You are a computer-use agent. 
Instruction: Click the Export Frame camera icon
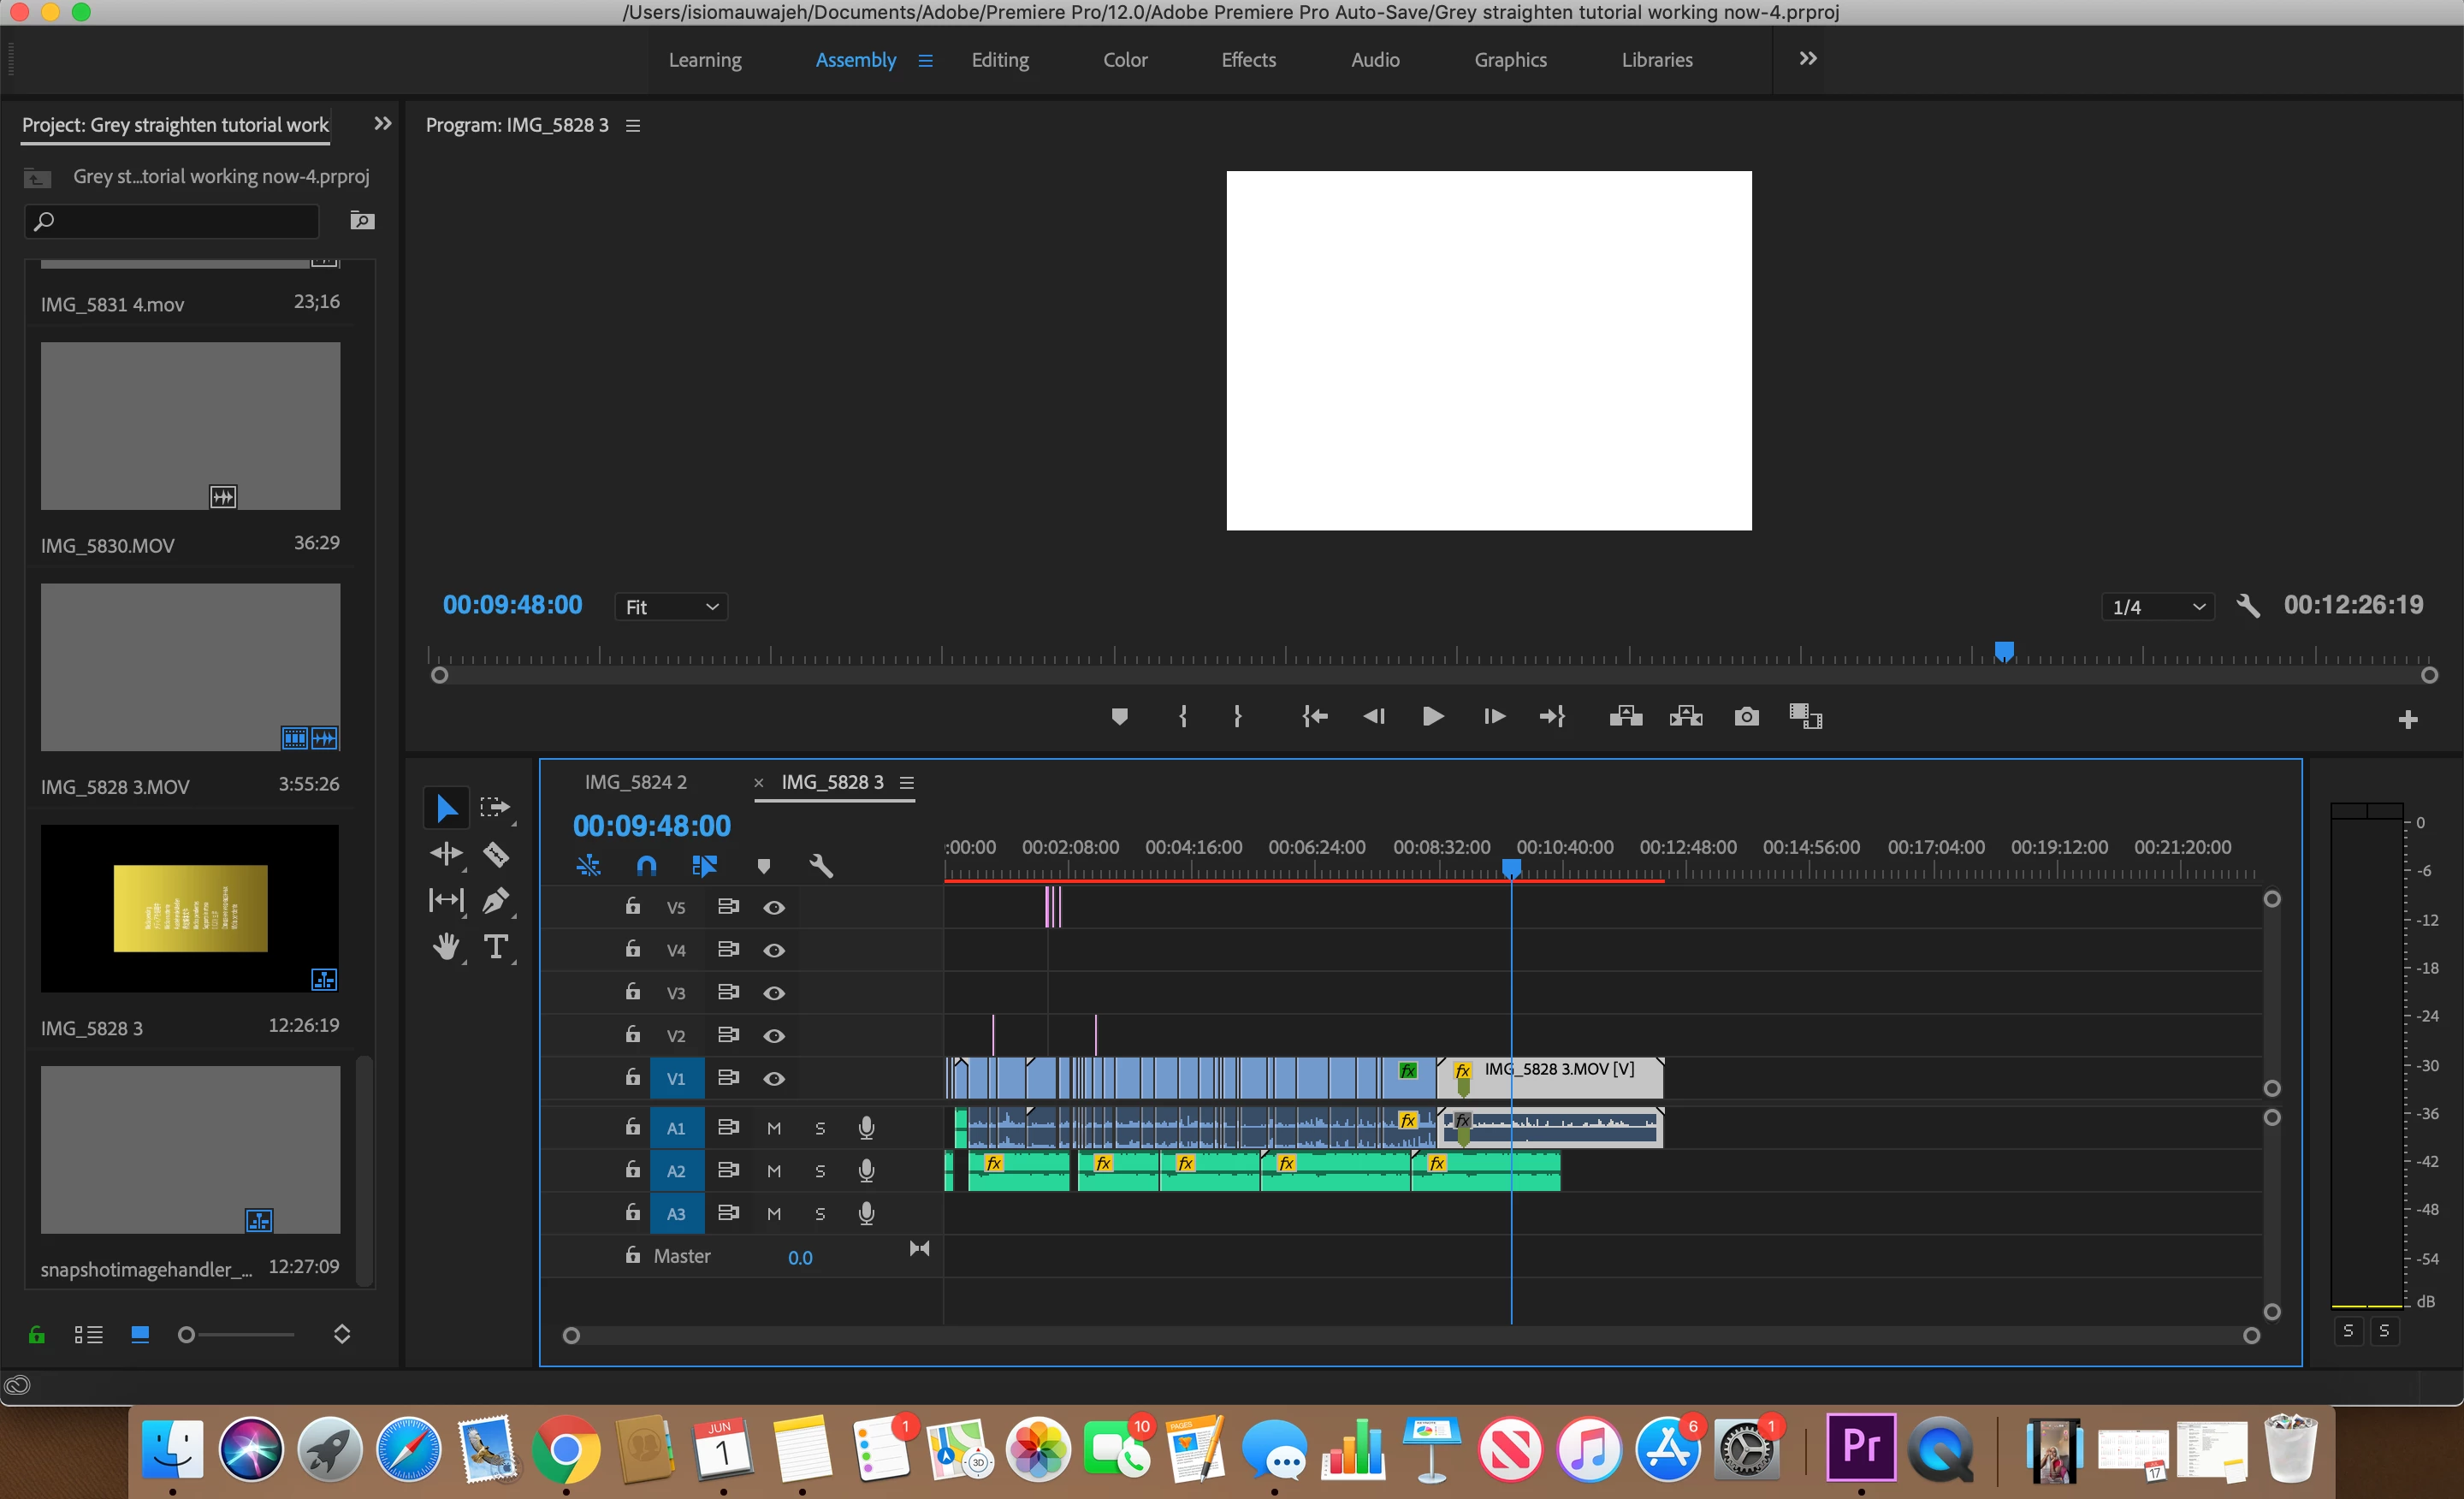coord(1746,717)
